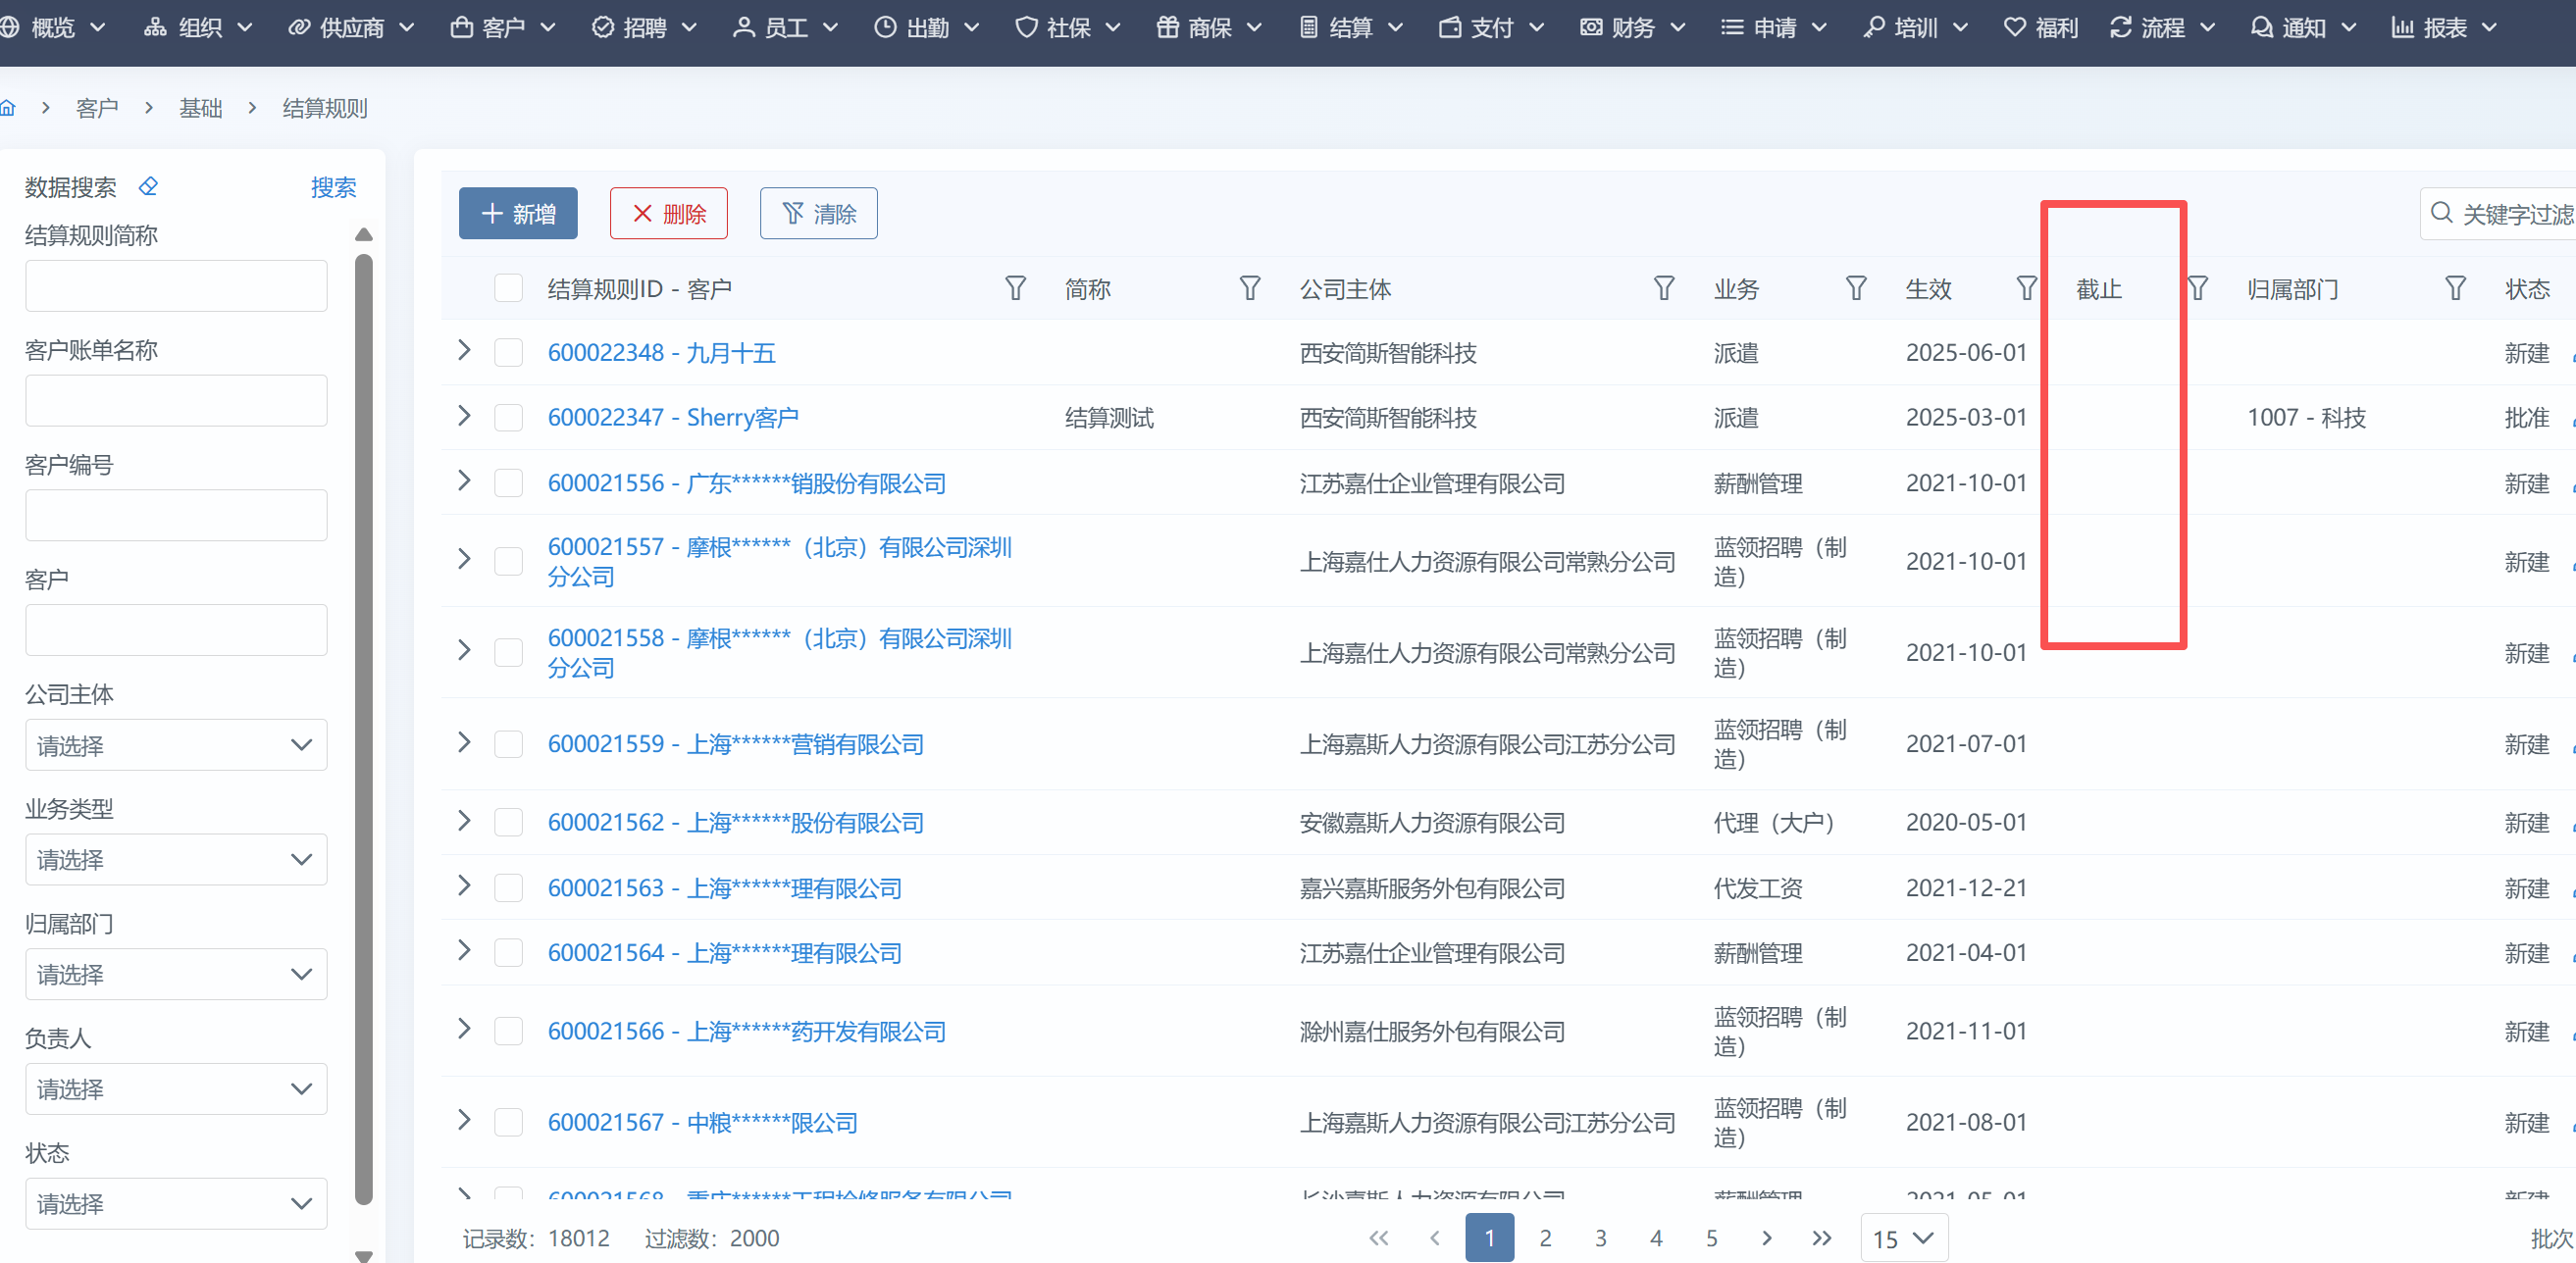Open the 公司主体 dropdown in search panel

[176, 745]
